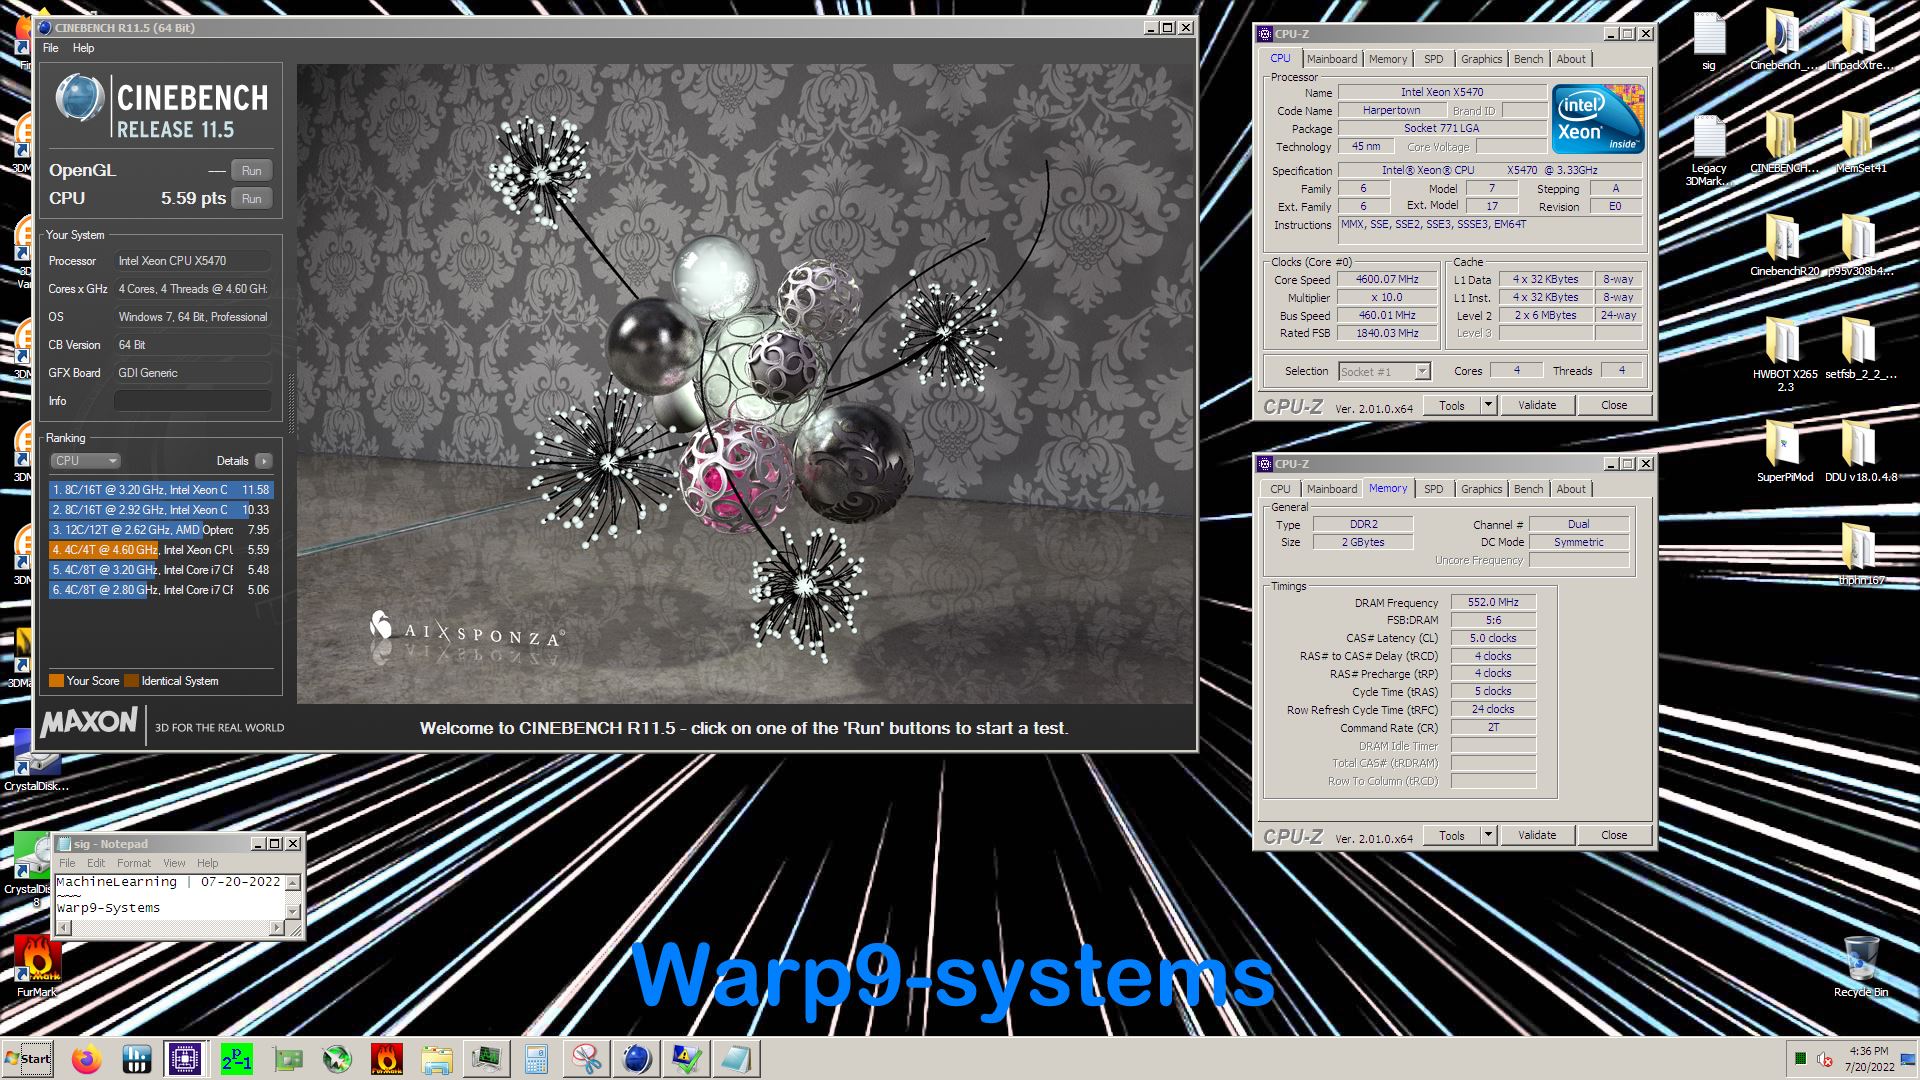Select ranking entry 8C/16T @ 3.20 GHz
Image resolution: width=1920 pixels, height=1080 pixels.
[x=161, y=490]
